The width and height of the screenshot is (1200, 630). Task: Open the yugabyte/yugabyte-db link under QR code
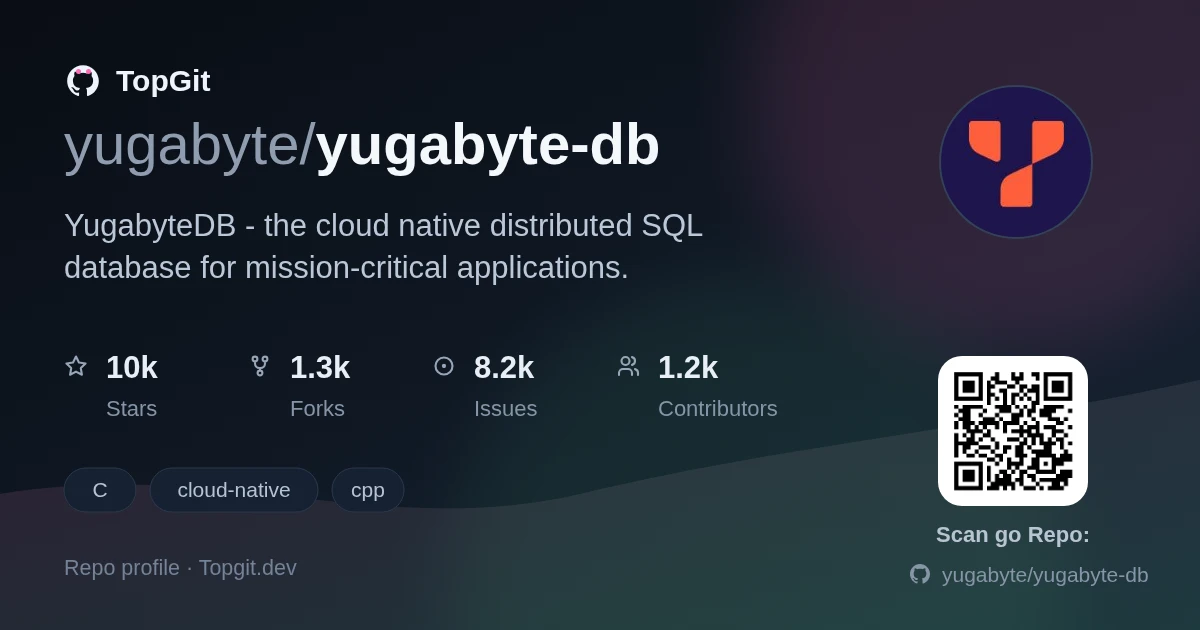click(x=1045, y=575)
